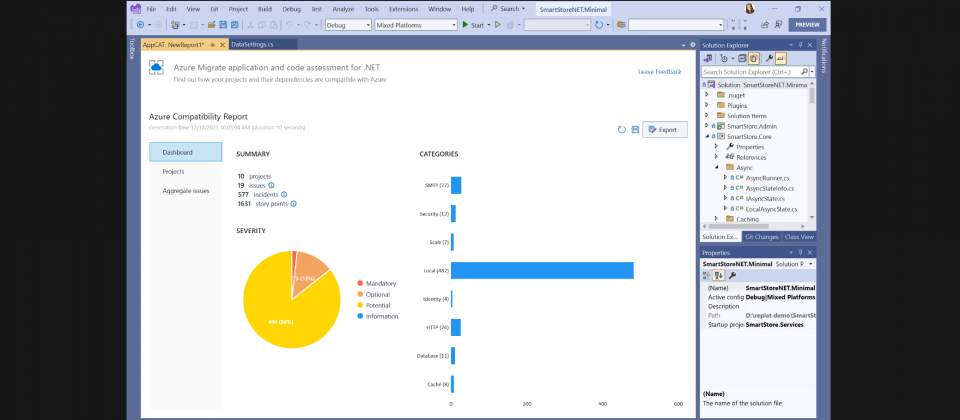Screen dimensions: 960x420
Task: Toggle Alphabetical sort in Properties panel
Action: pos(719,276)
